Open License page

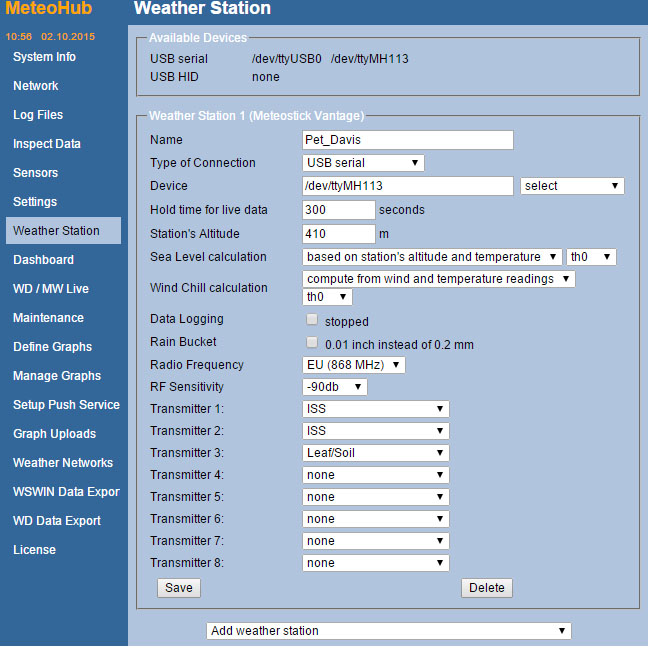pyautogui.click(x=34, y=549)
